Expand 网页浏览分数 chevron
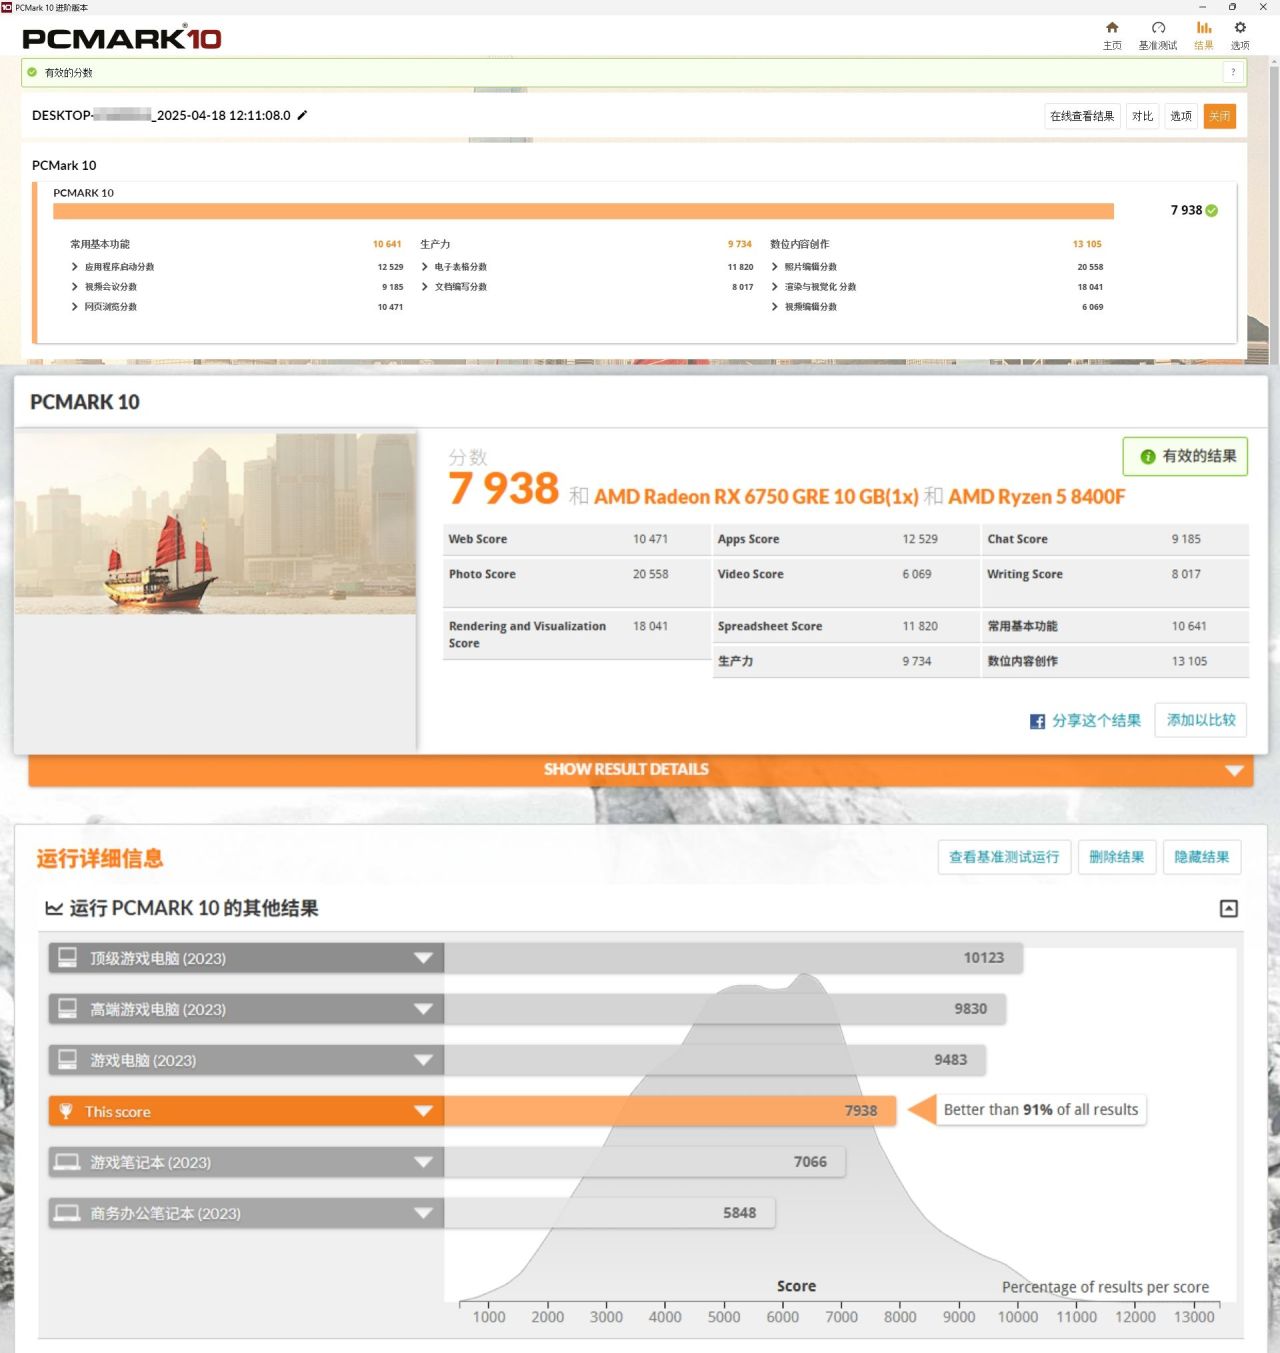This screenshot has width=1280, height=1353. tap(75, 307)
